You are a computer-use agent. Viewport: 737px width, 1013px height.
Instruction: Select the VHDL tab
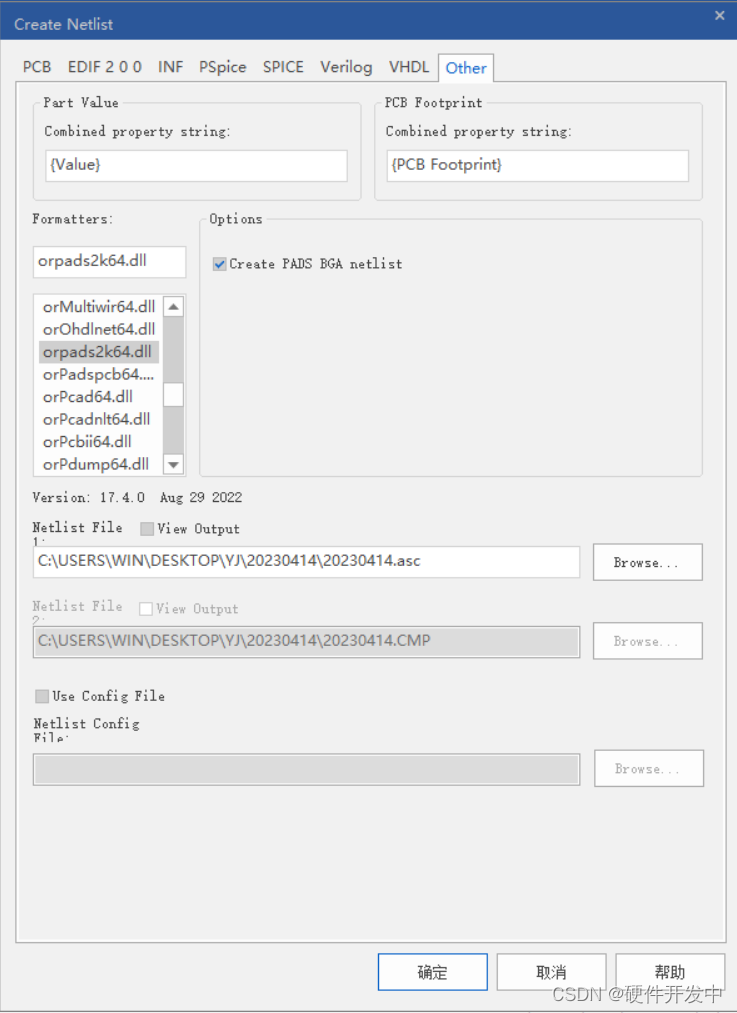[409, 67]
